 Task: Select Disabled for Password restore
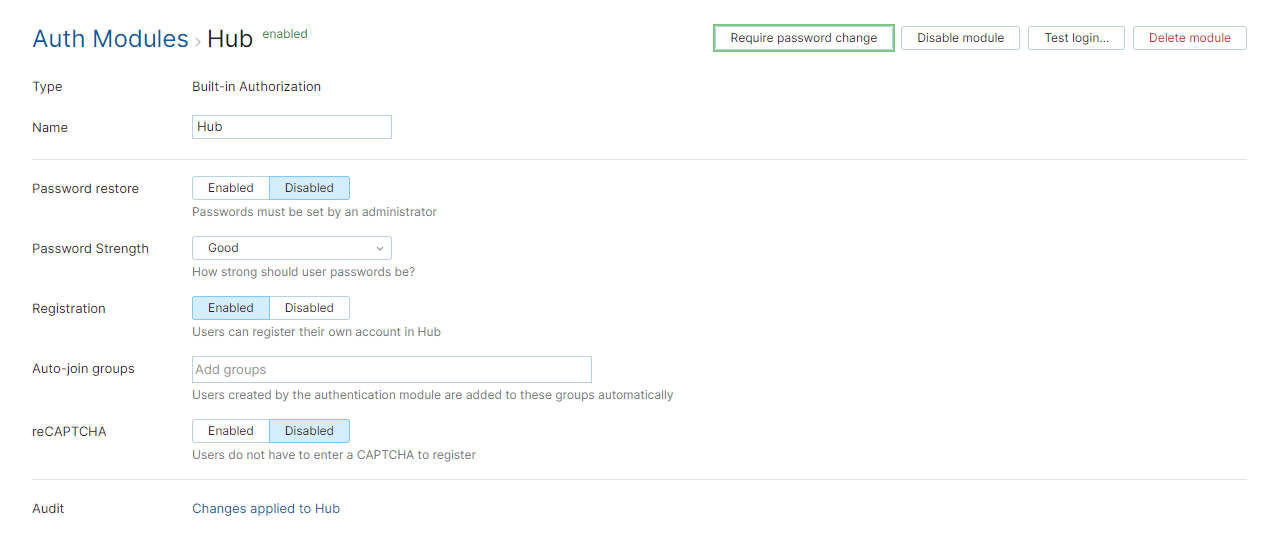point(309,188)
